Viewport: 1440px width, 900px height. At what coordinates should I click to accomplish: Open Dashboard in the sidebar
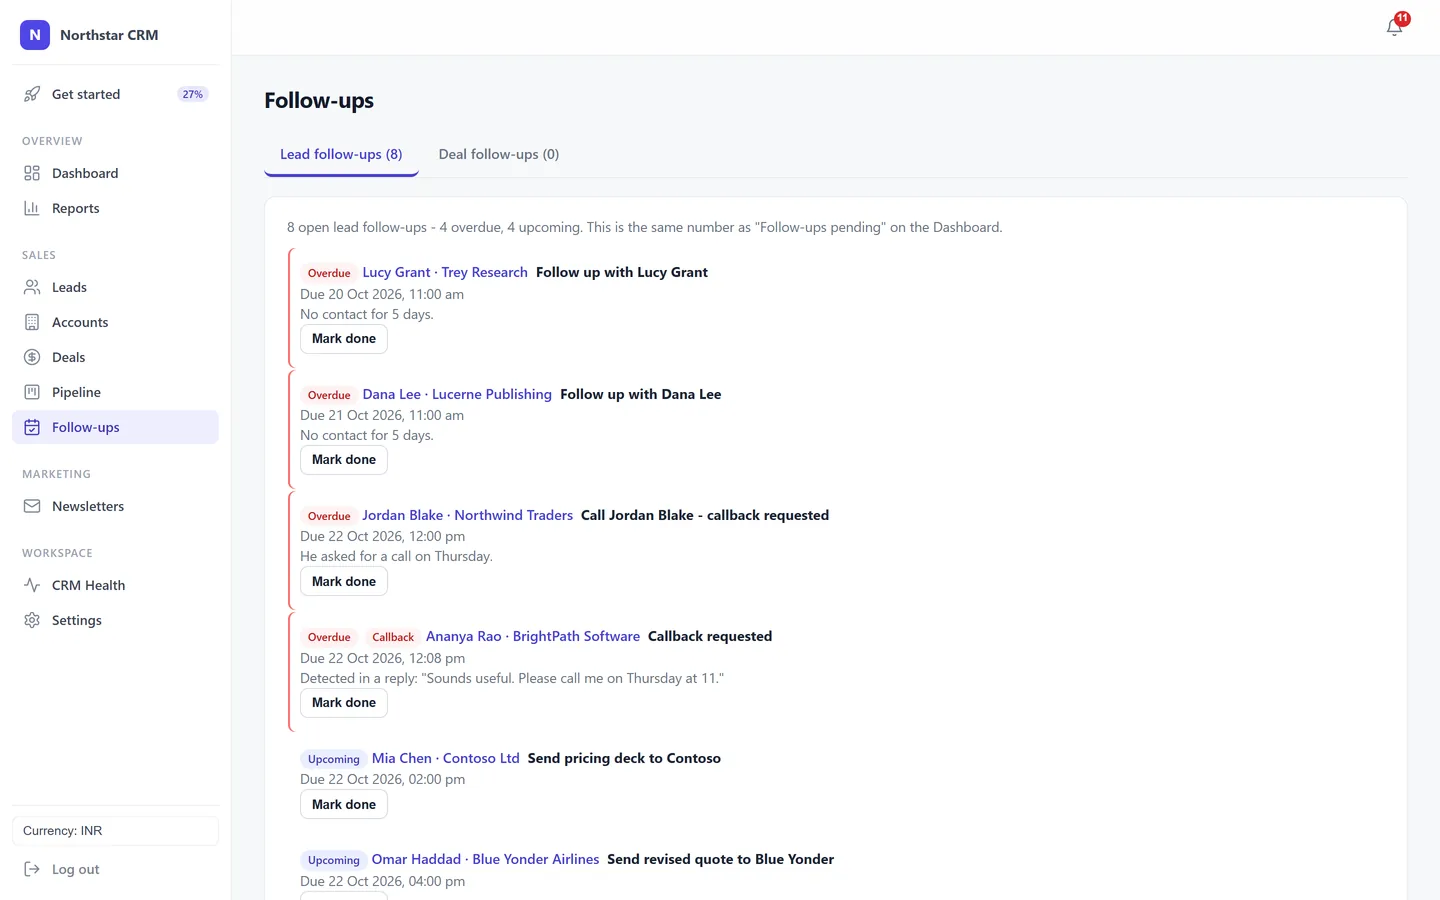[x=115, y=173]
